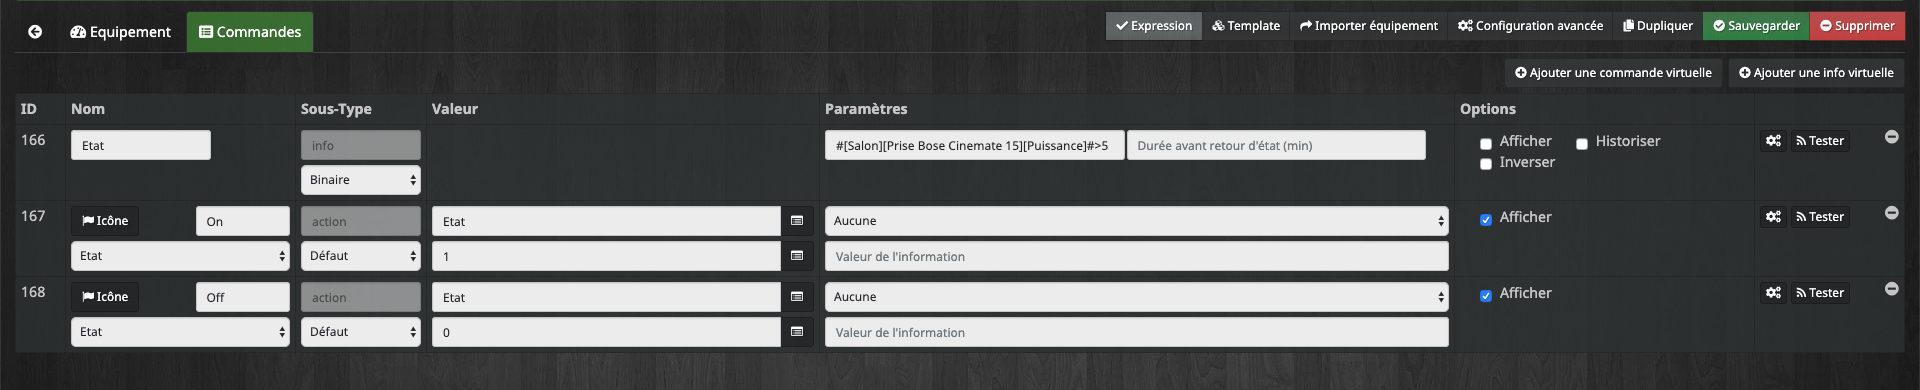The height and width of the screenshot is (390, 1920).
Task: Toggle the Afficher checkbox for row 168
Action: (1486, 296)
